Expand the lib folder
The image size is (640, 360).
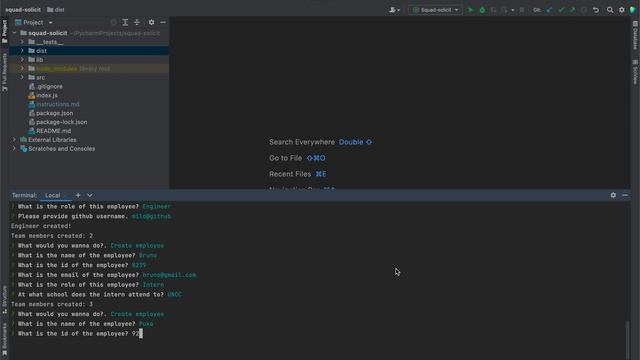[22, 60]
